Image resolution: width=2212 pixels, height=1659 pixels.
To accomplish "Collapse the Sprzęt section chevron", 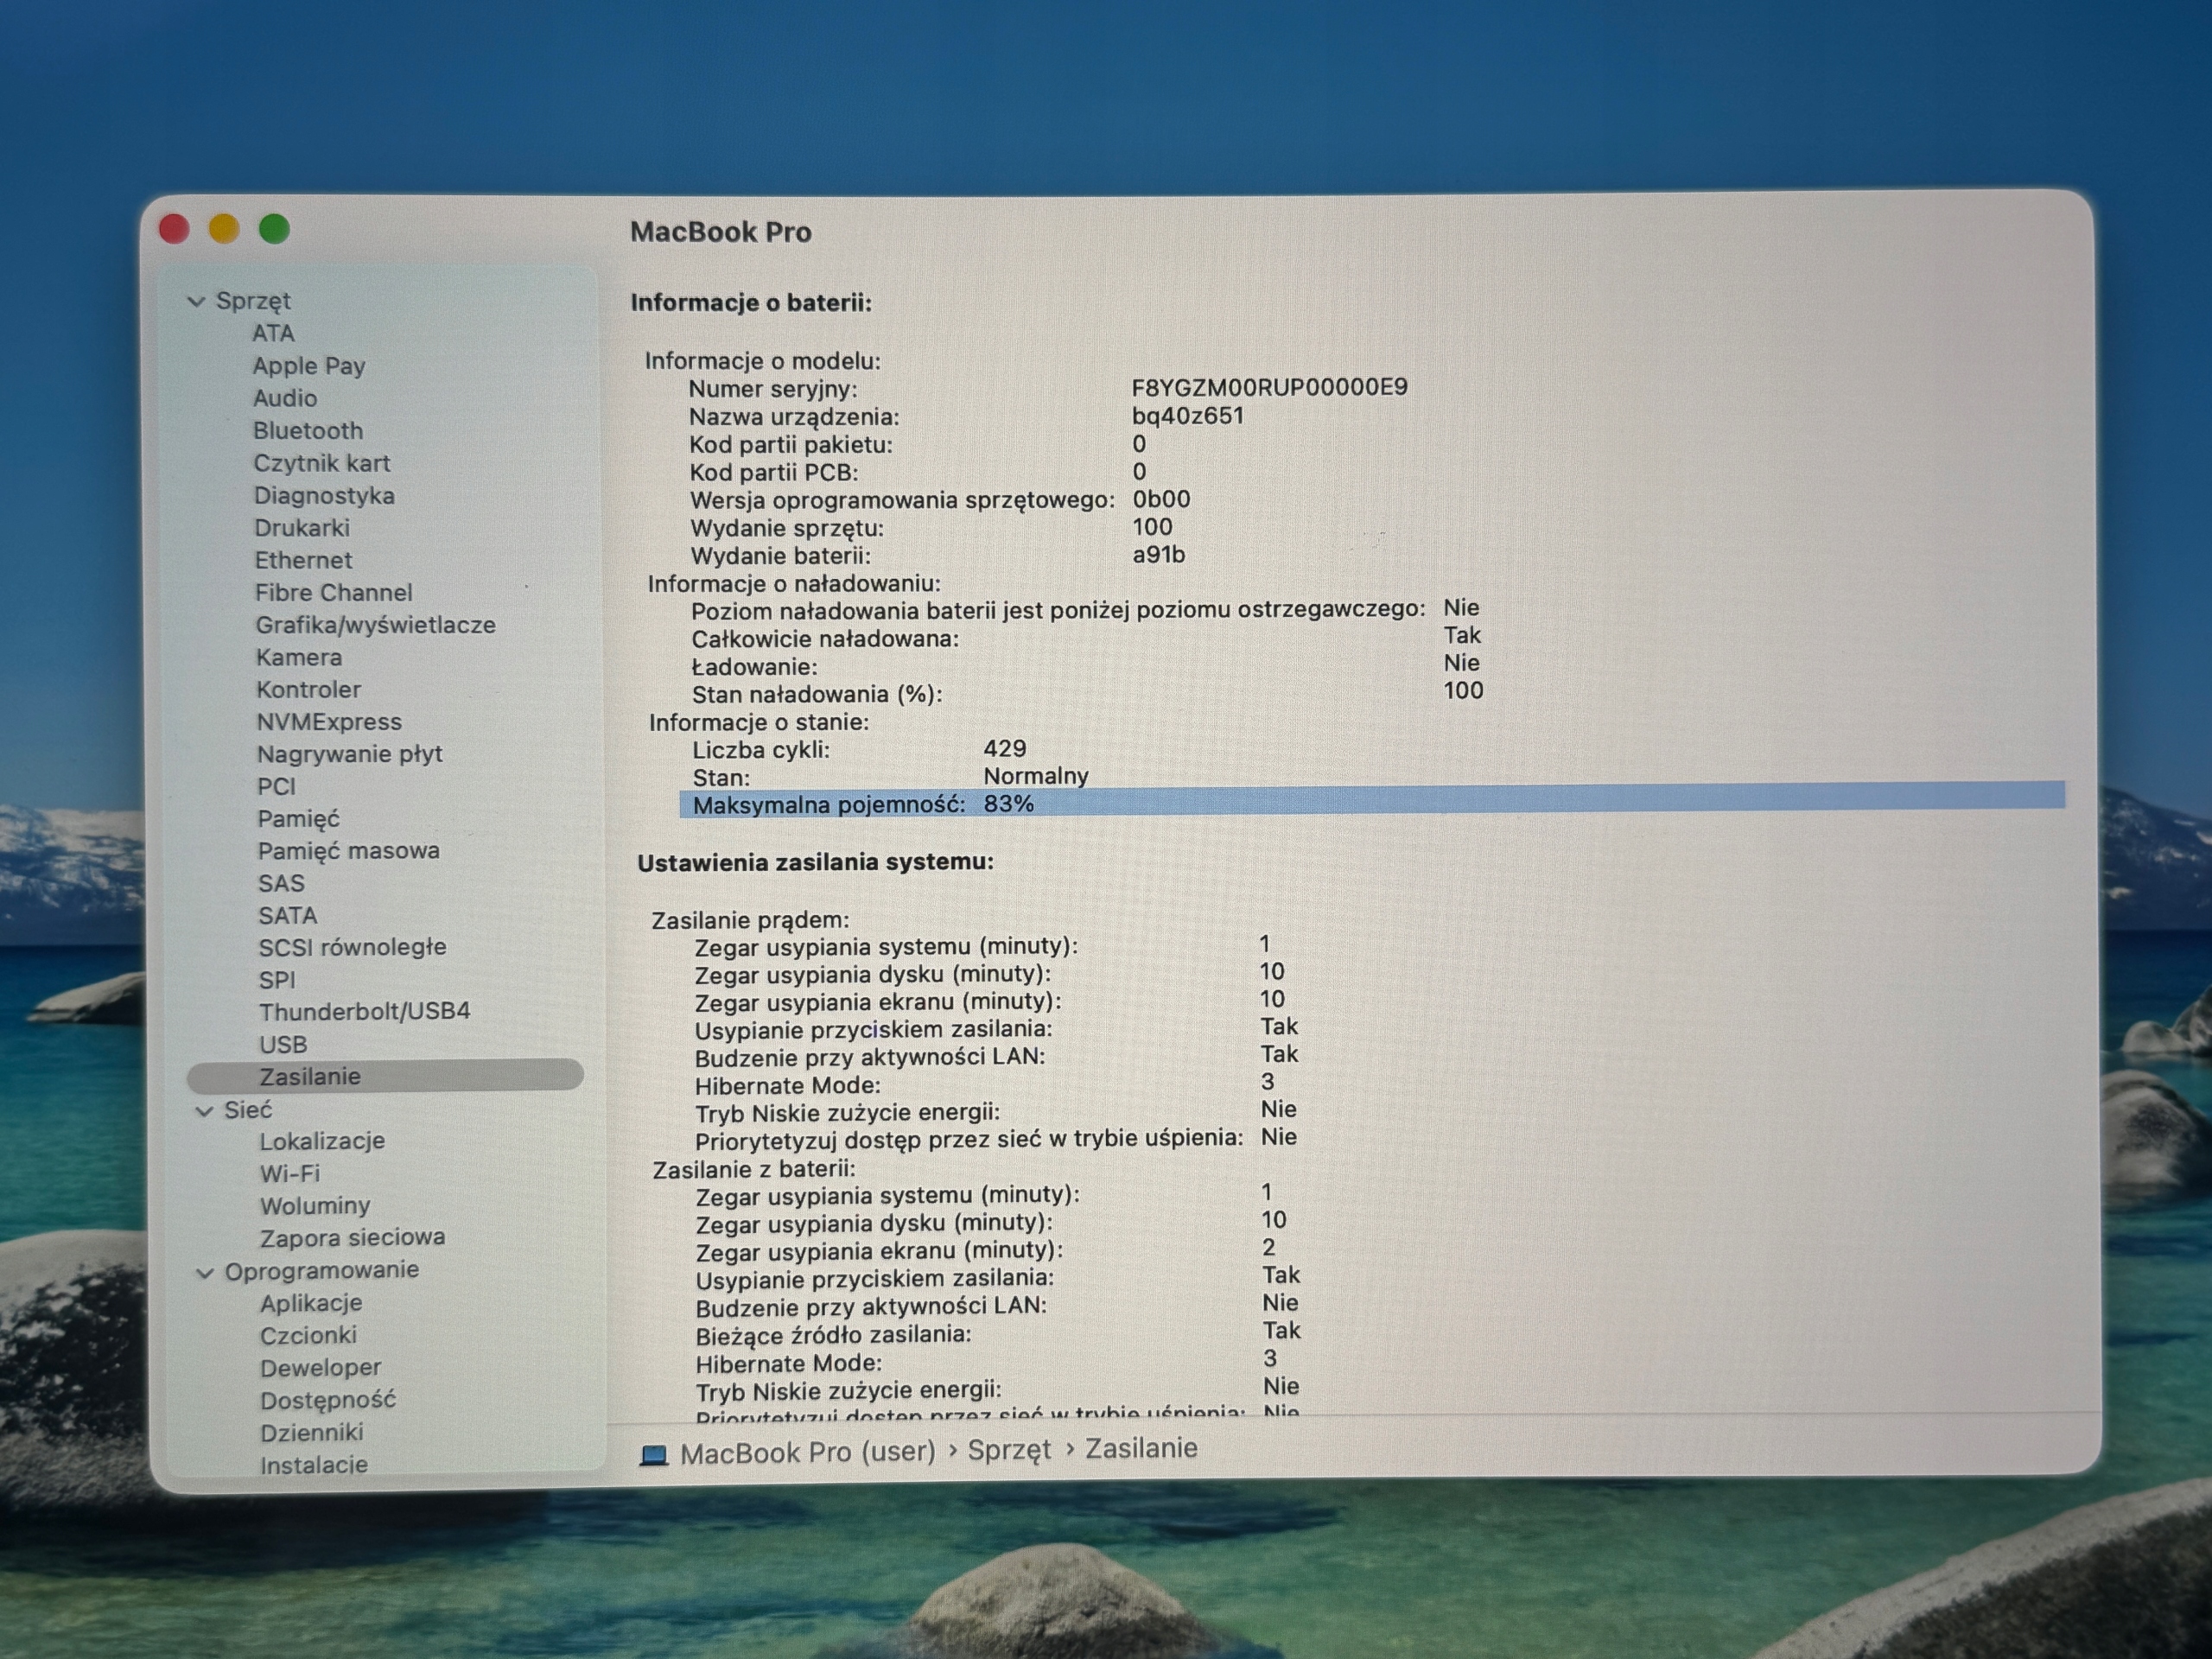I will 196,301.
